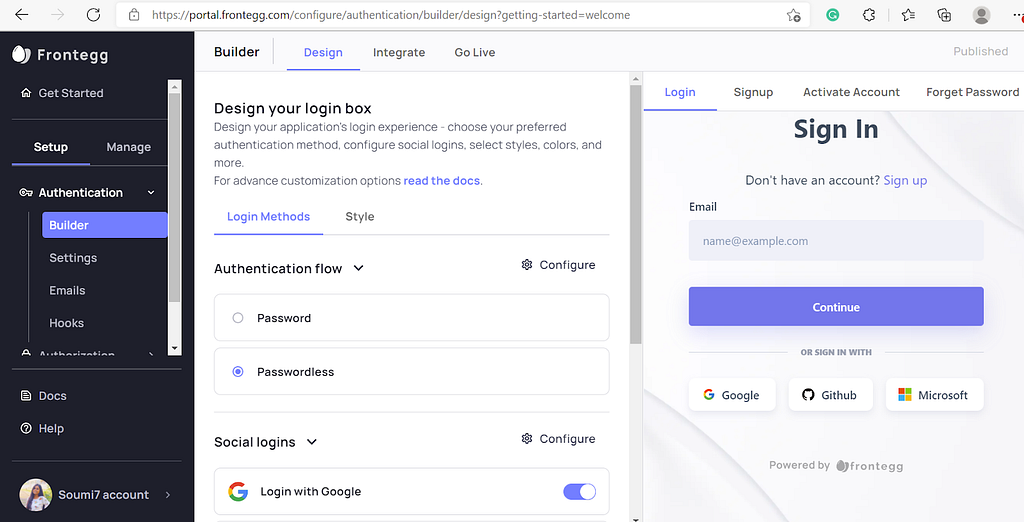The image size is (1024, 522).
Task: Click the Get Started home icon
Action: (x=26, y=93)
